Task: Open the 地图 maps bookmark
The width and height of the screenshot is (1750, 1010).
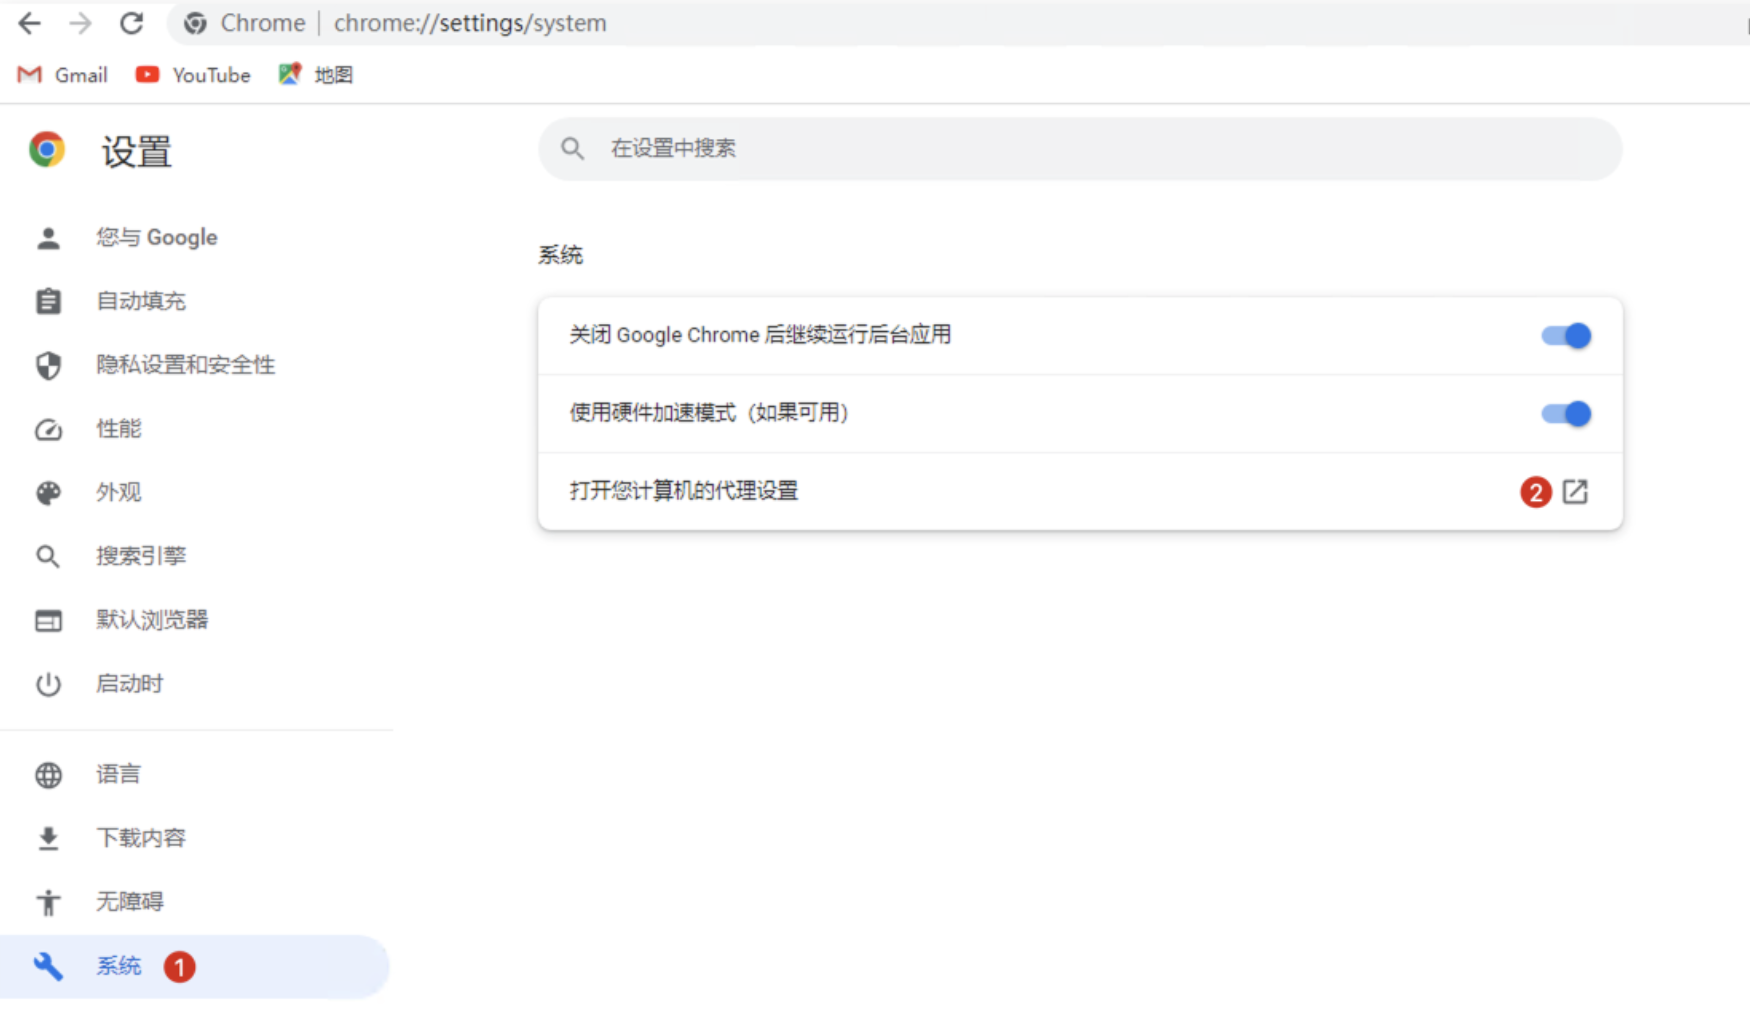Action: point(316,75)
